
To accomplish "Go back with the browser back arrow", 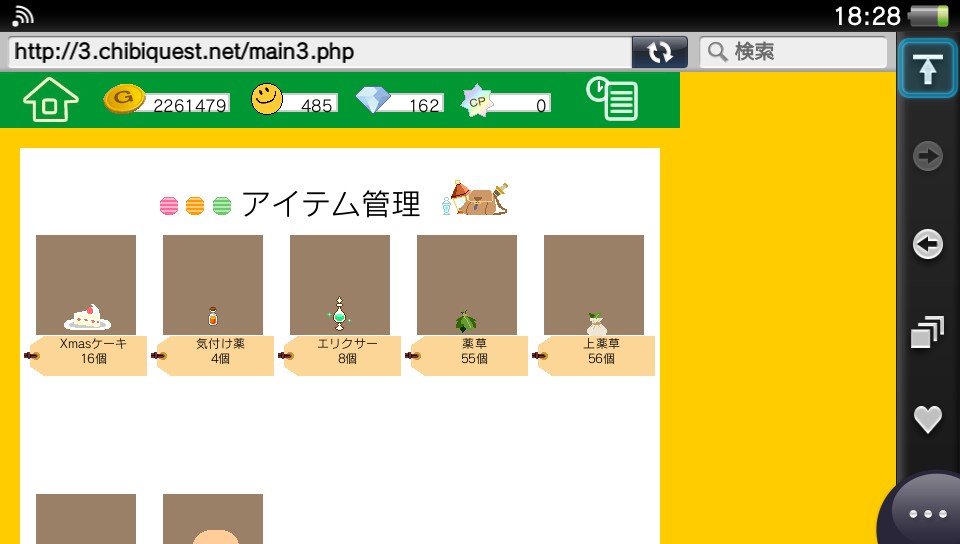I will pyautogui.click(x=928, y=244).
